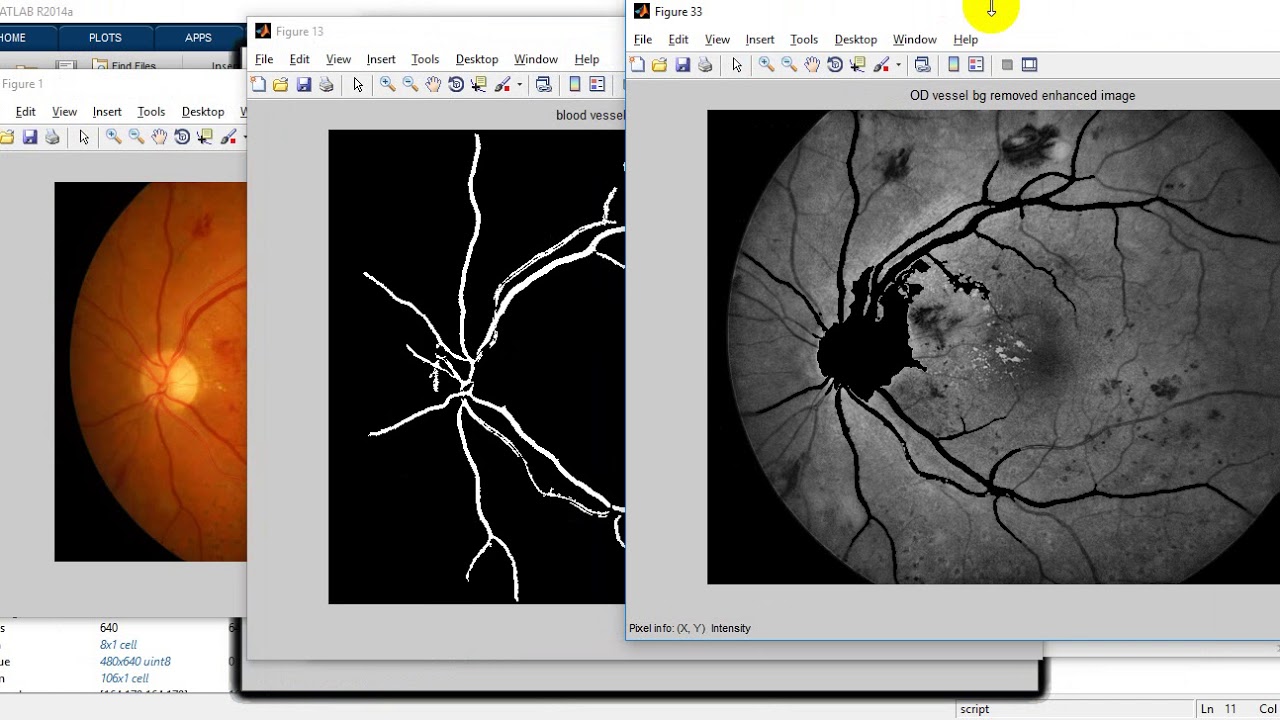
Task: Open Desktop menu in Figure 13
Action: click(x=477, y=60)
